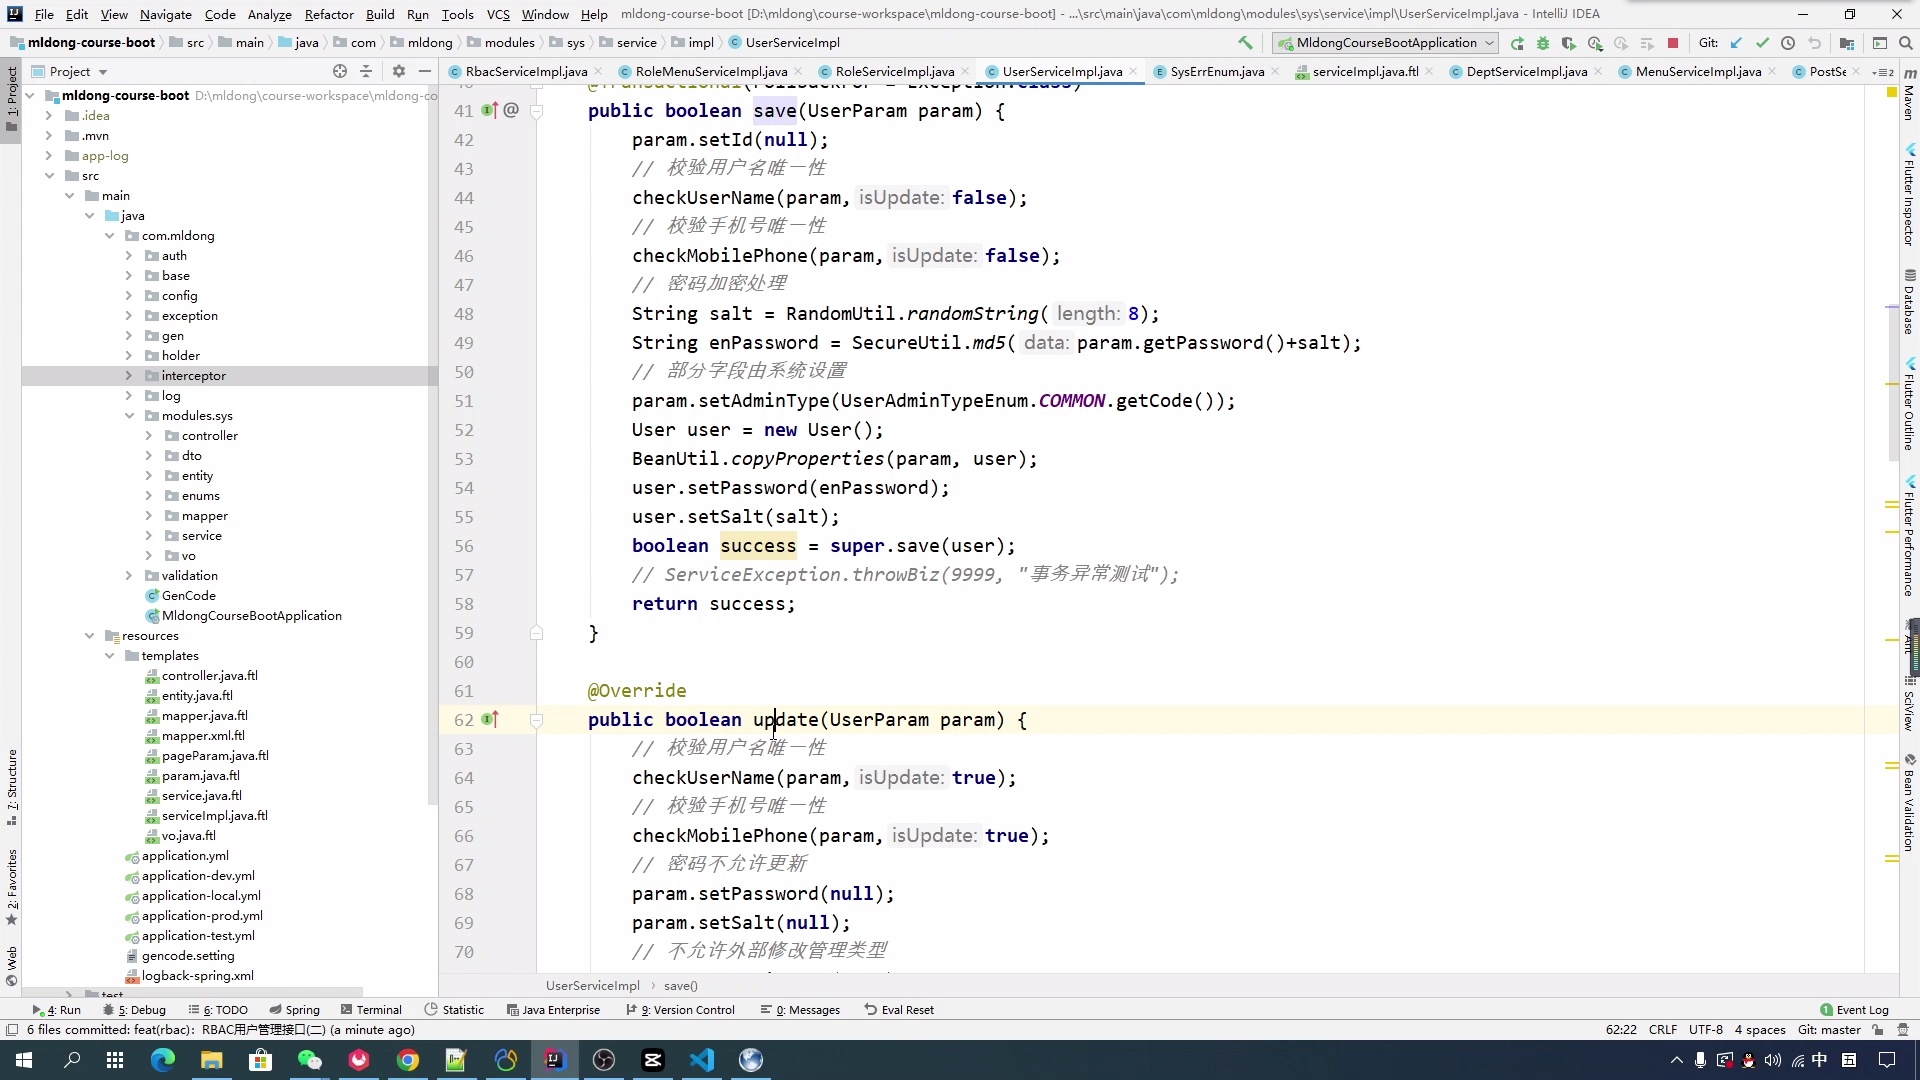Collapse the templates folder in project tree
Viewport: 1920px width, 1080px height.
(109, 656)
